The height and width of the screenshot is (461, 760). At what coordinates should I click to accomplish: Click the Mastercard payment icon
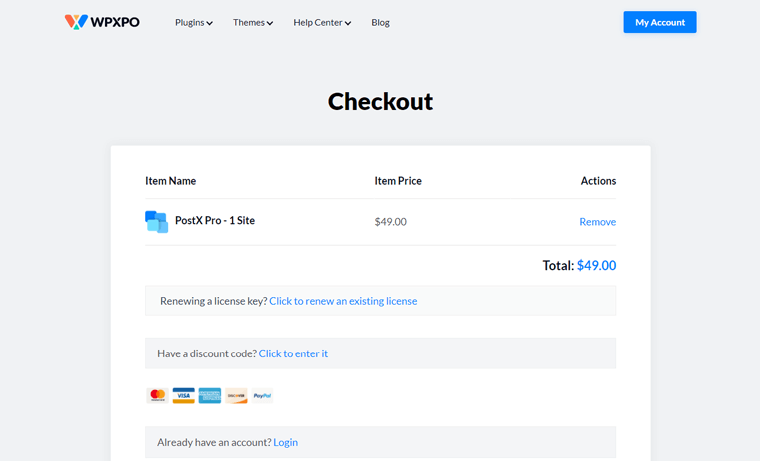coord(157,396)
